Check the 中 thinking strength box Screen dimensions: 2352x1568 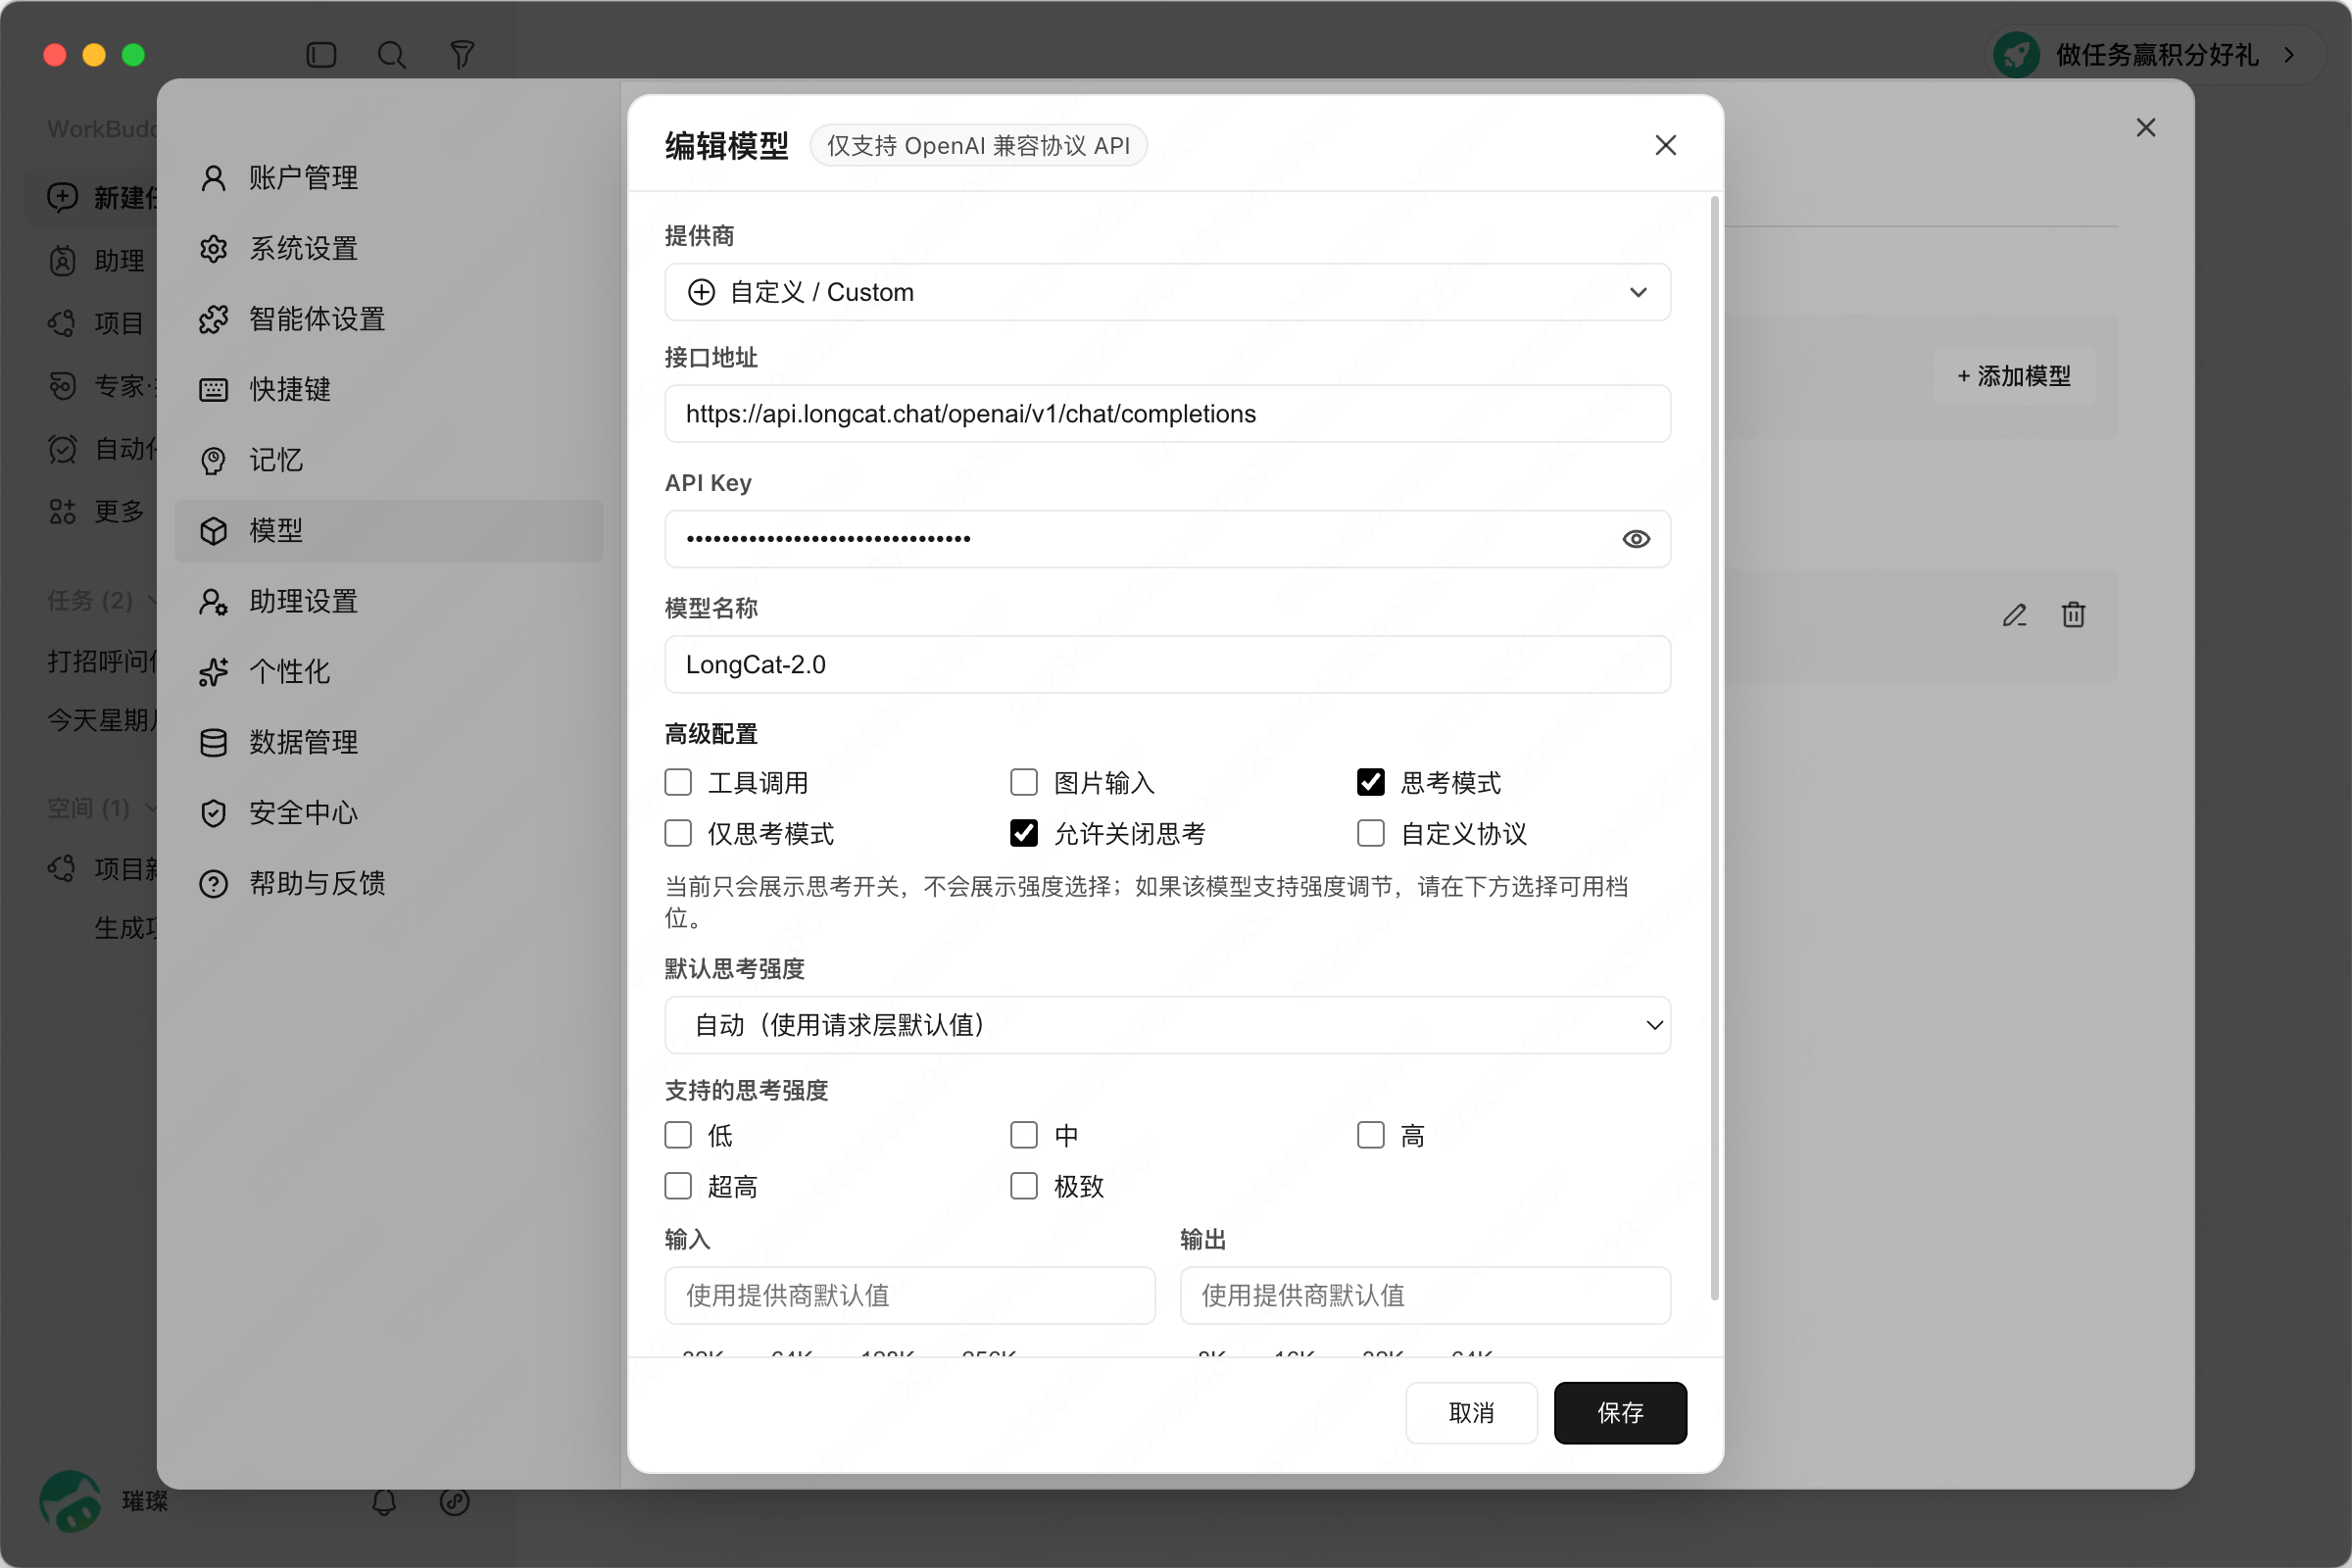coord(1024,1135)
